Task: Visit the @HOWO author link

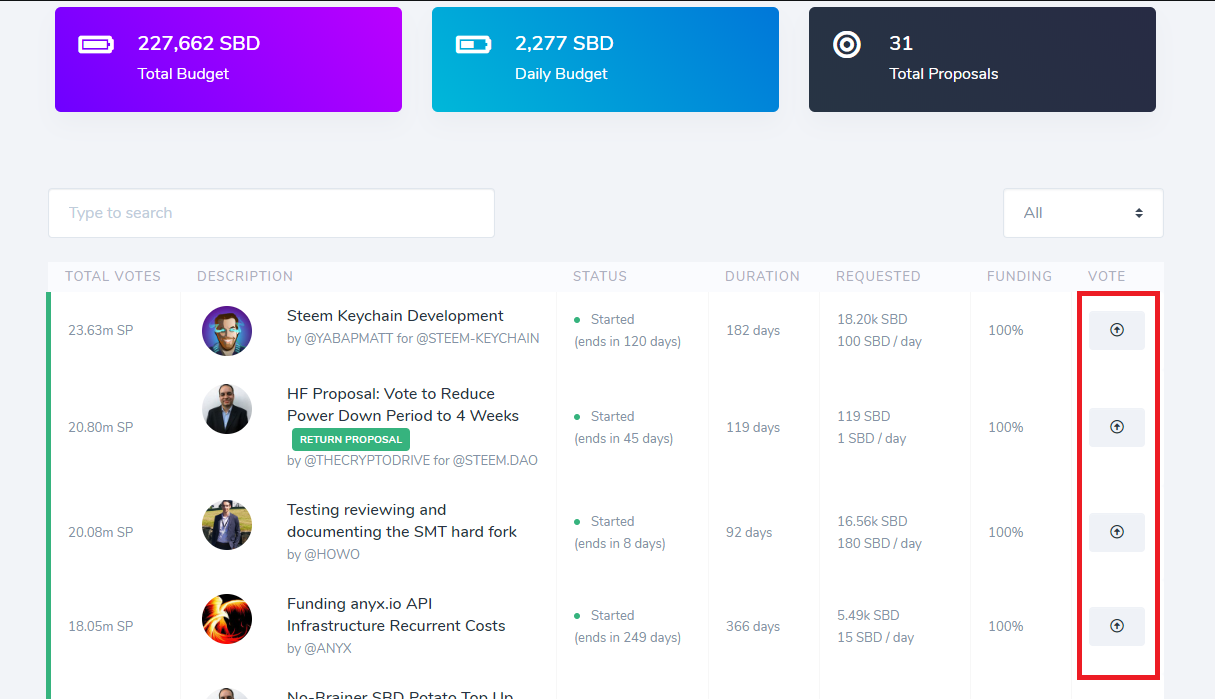Action: (x=331, y=554)
